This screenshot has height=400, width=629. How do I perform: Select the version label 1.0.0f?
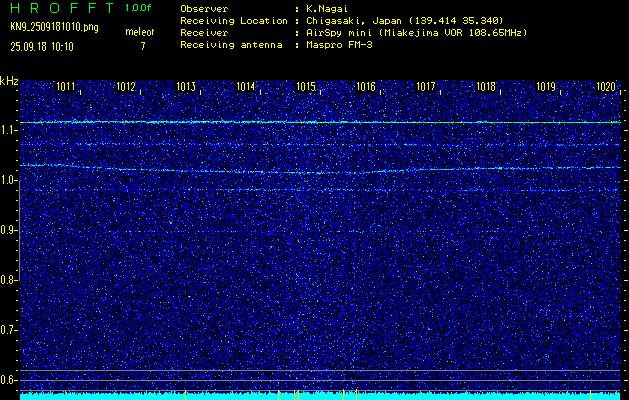138,8
